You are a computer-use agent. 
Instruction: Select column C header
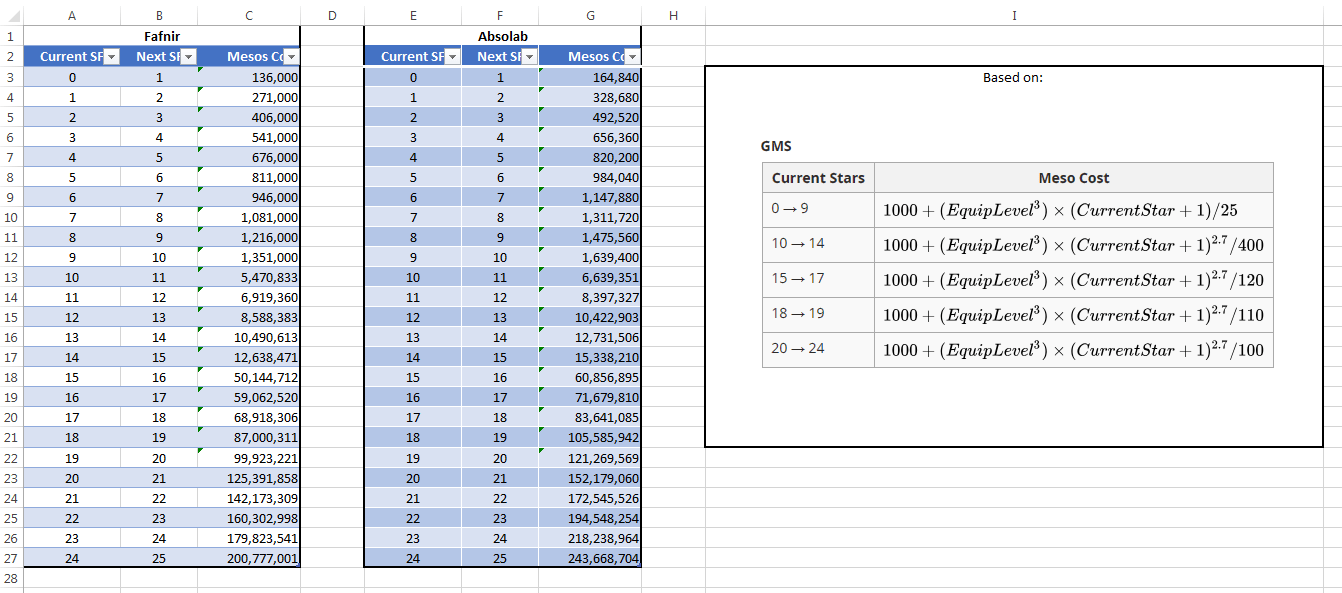pos(249,15)
